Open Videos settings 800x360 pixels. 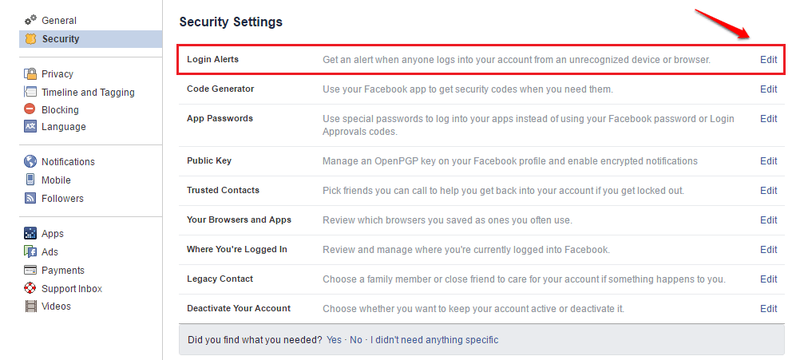[x=56, y=306]
